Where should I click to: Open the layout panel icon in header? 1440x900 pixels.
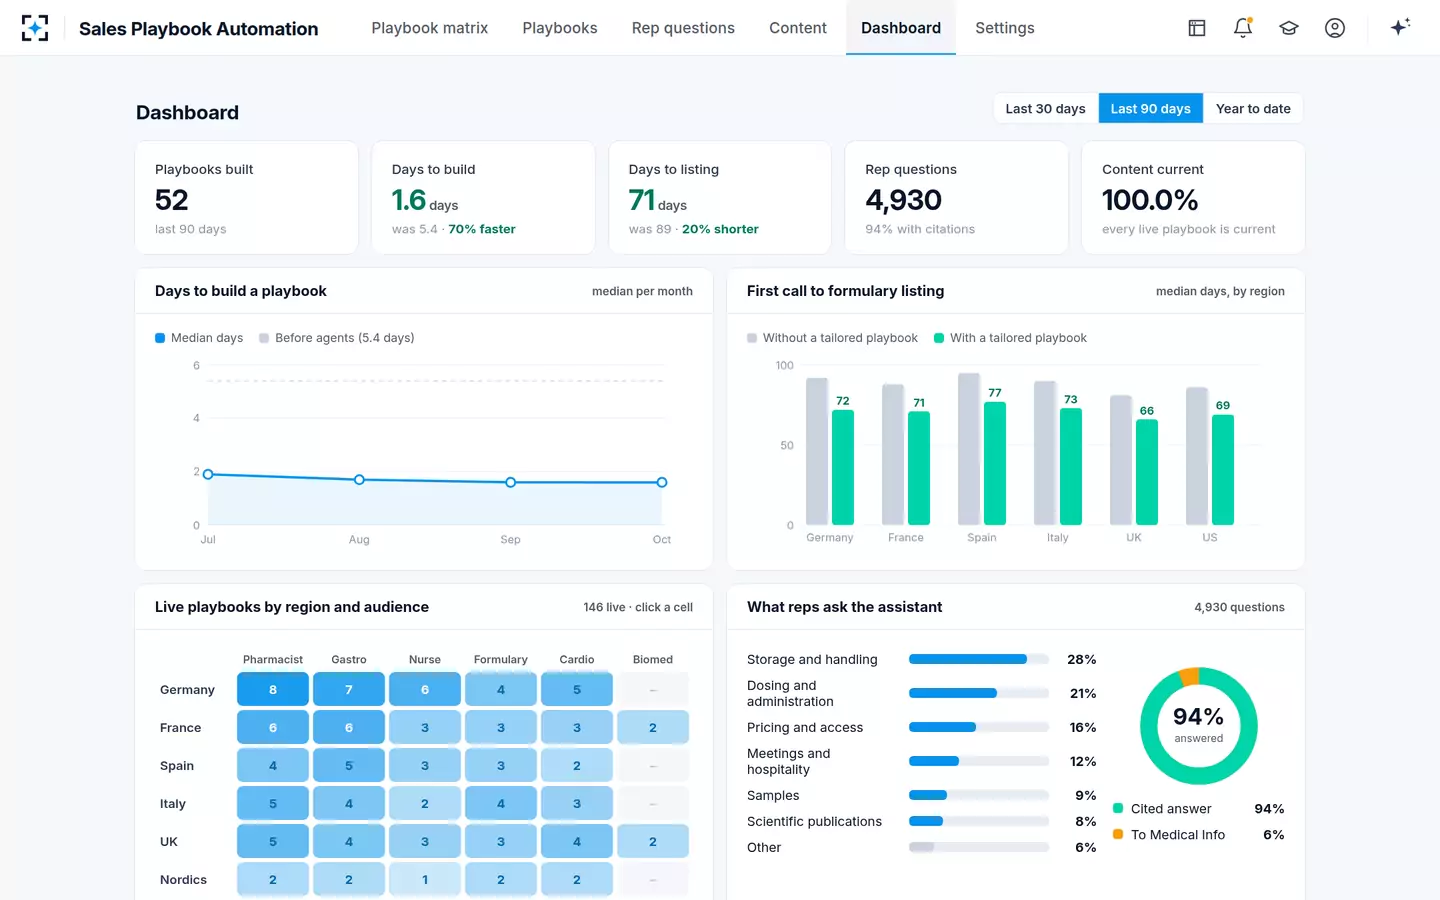tap(1197, 28)
